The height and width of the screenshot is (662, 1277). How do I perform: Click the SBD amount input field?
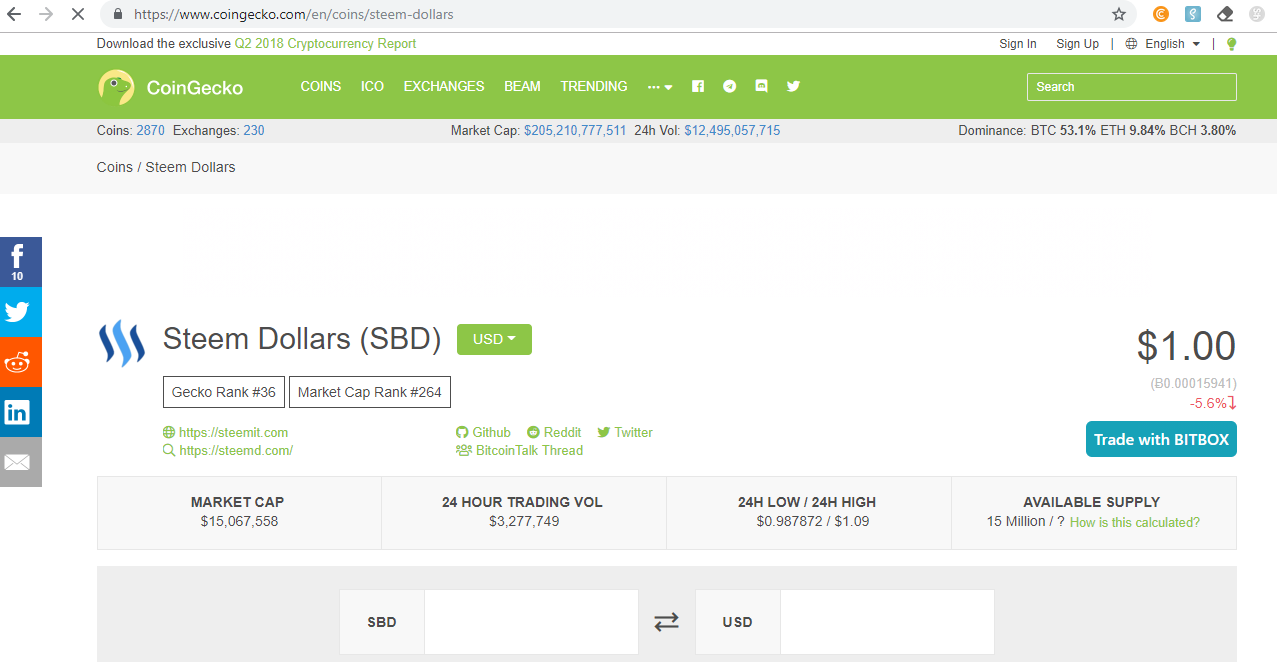tap(531, 622)
